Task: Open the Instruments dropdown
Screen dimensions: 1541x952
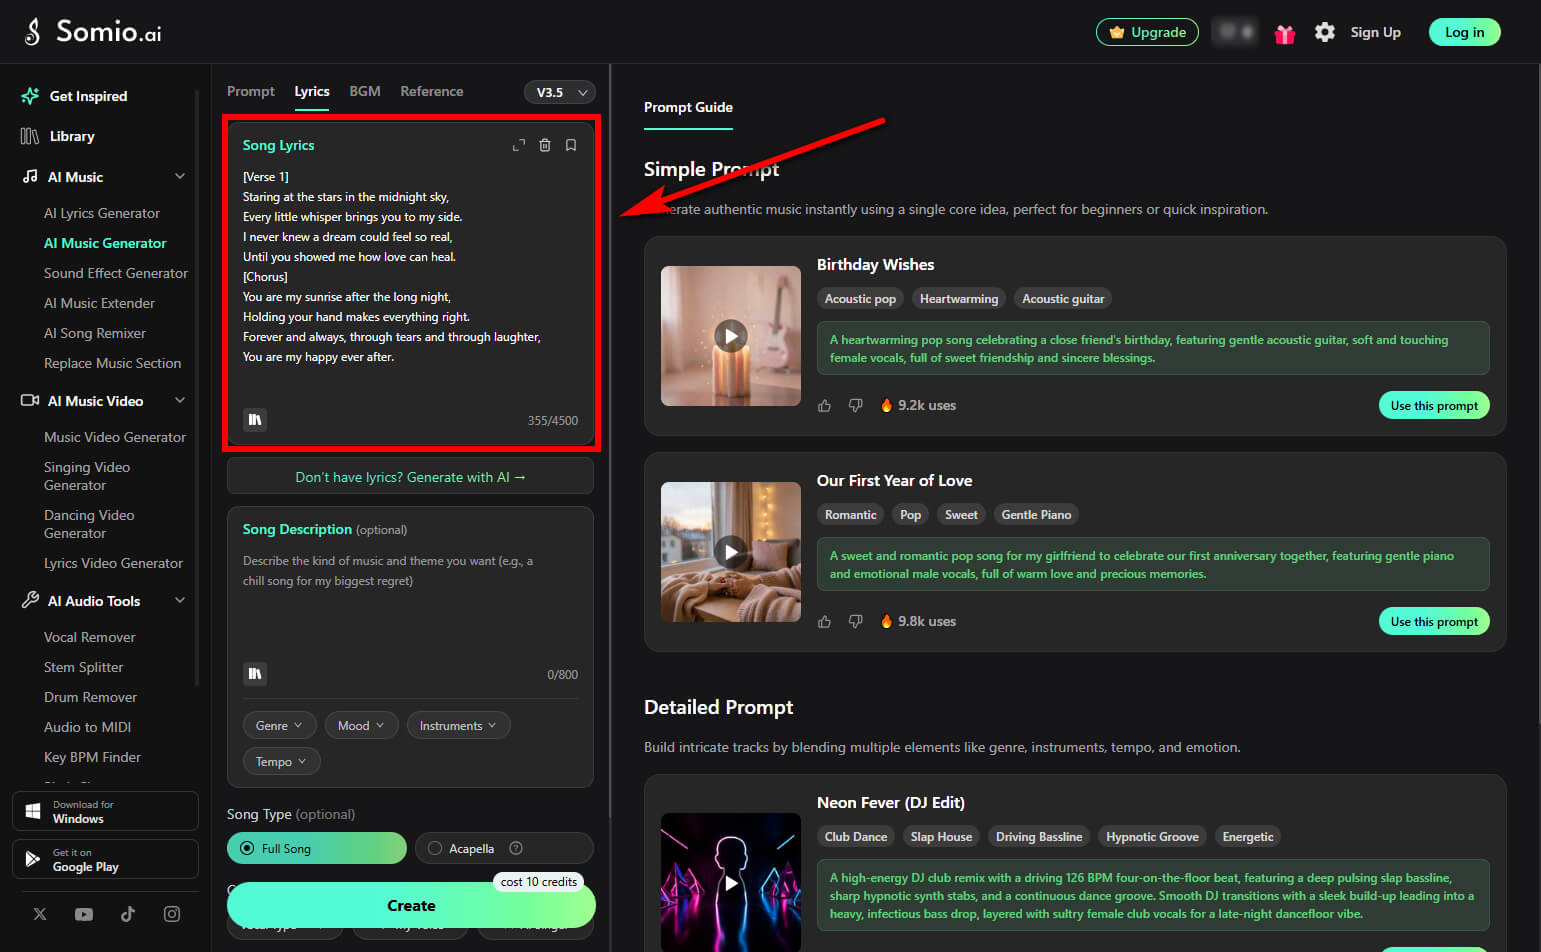Action: click(458, 726)
